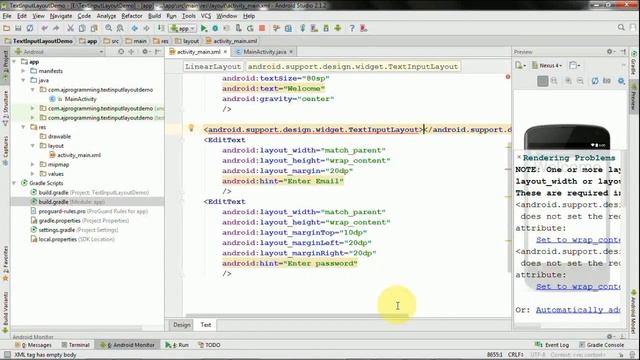Open the Terminal tool window
Viewport: 640px width, 360px height.
(76, 345)
